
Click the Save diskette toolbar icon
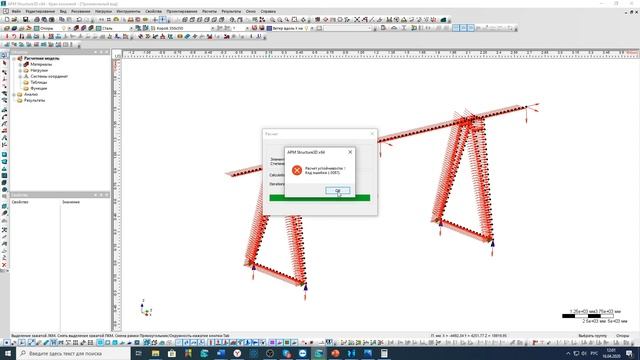[x=25, y=20]
